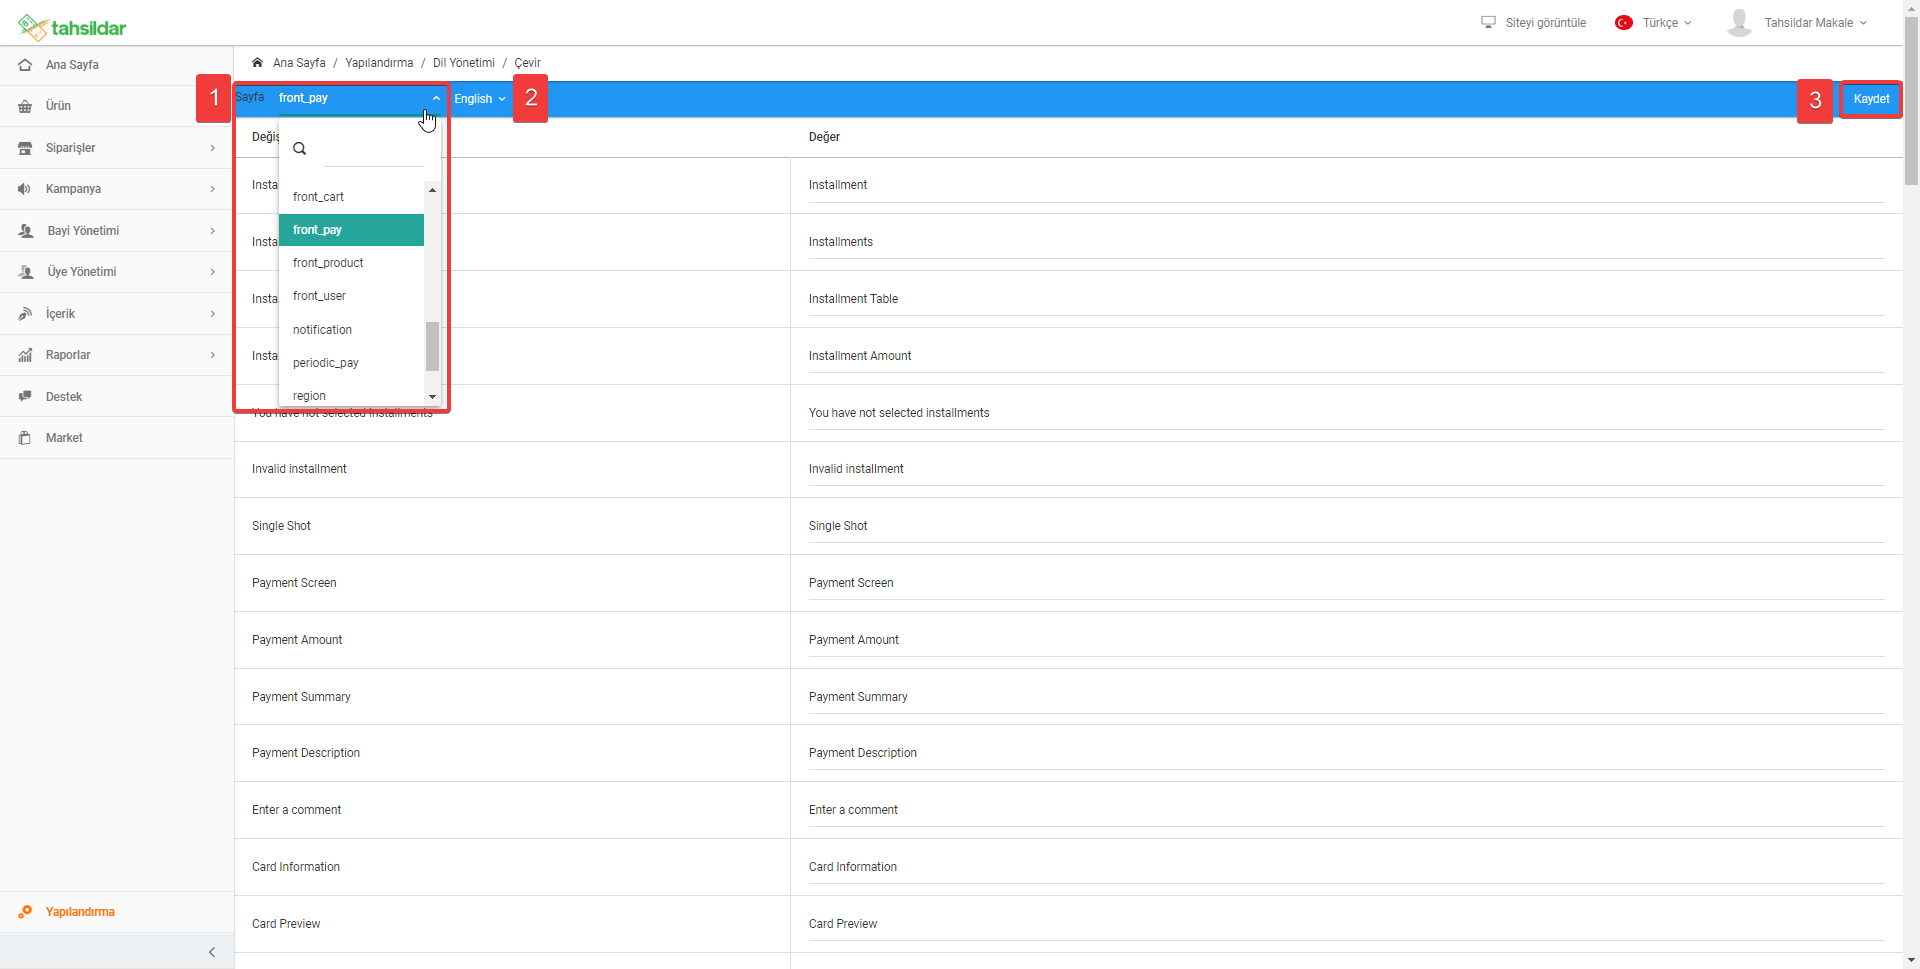The image size is (1920, 969).
Task: Edit the Enter a comment value field
Action: [1346, 811]
